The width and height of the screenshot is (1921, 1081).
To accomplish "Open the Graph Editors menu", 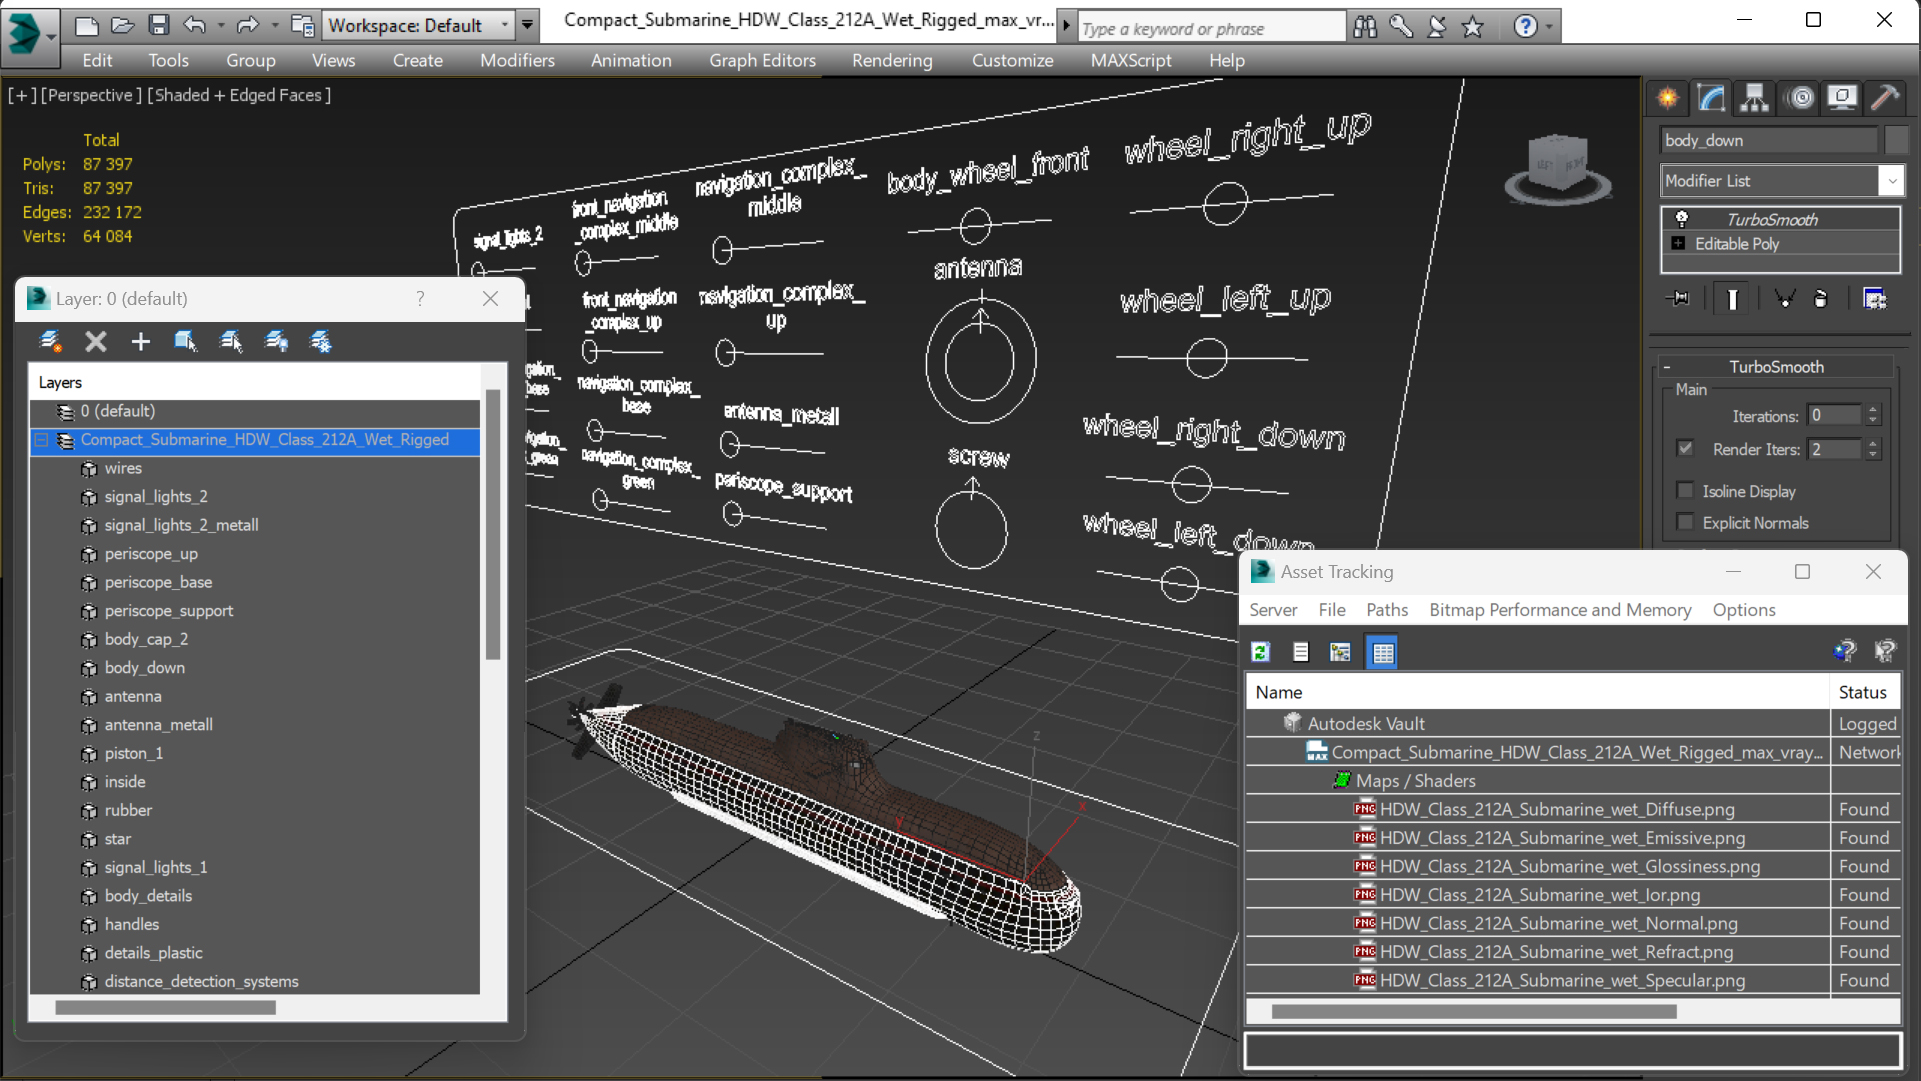I will [762, 60].
